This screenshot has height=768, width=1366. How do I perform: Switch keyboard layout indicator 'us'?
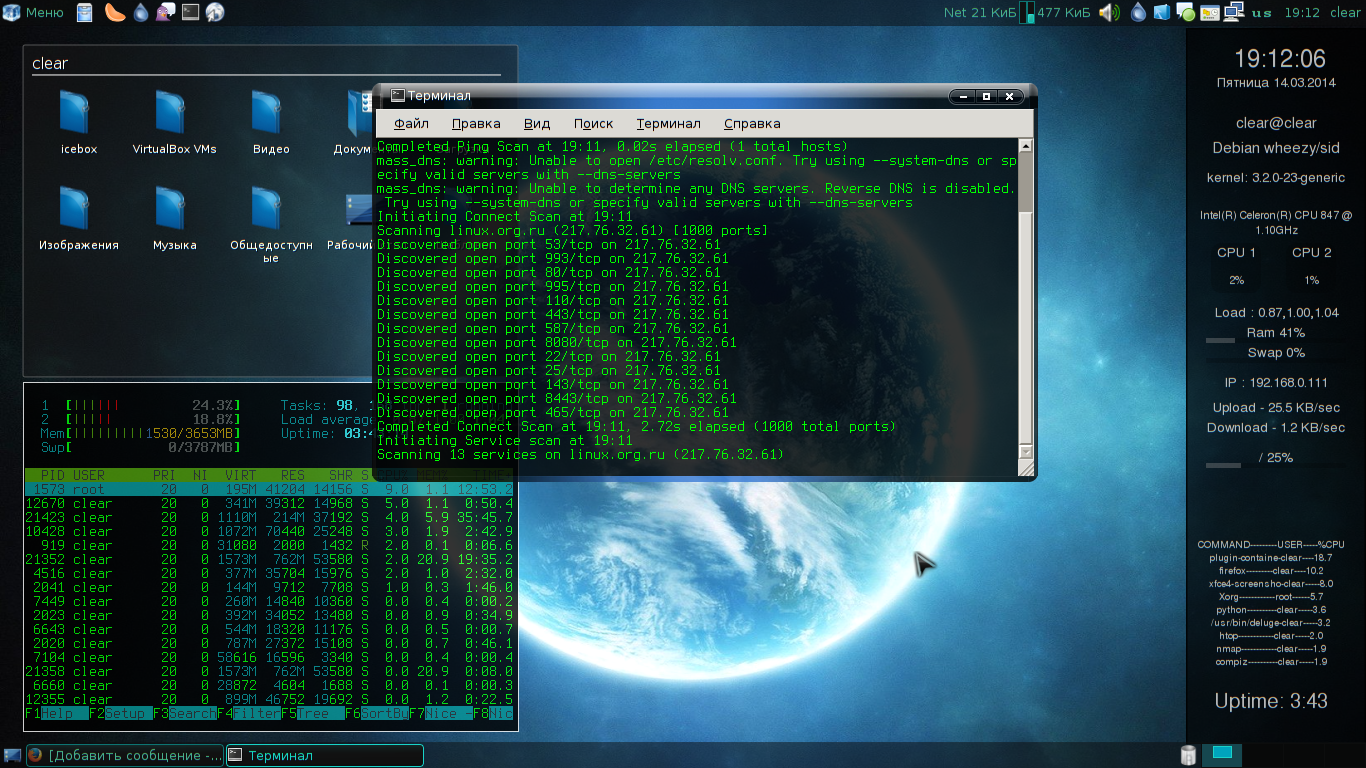(1262, 12)
